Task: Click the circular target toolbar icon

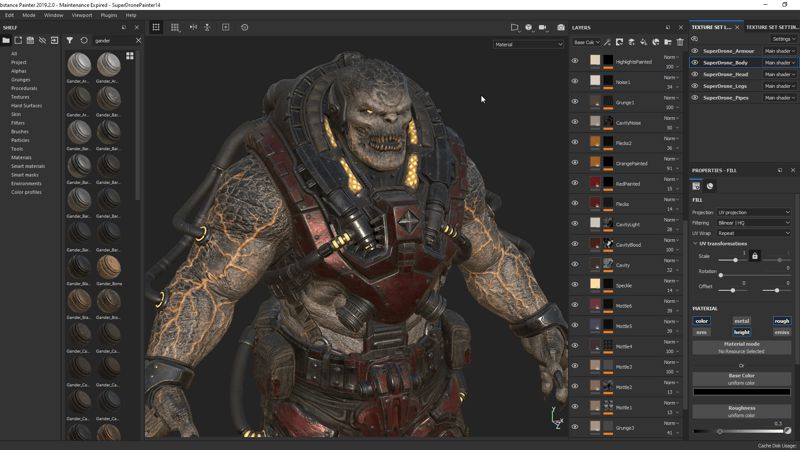Action: [x=244, y=27]
